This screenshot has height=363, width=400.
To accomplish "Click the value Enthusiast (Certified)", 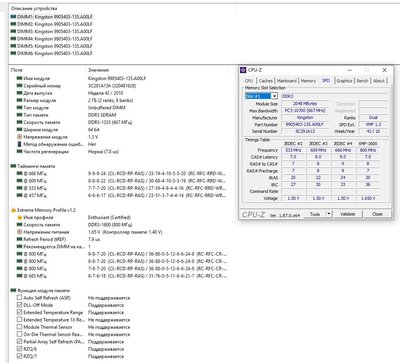I will coord(109,217).
